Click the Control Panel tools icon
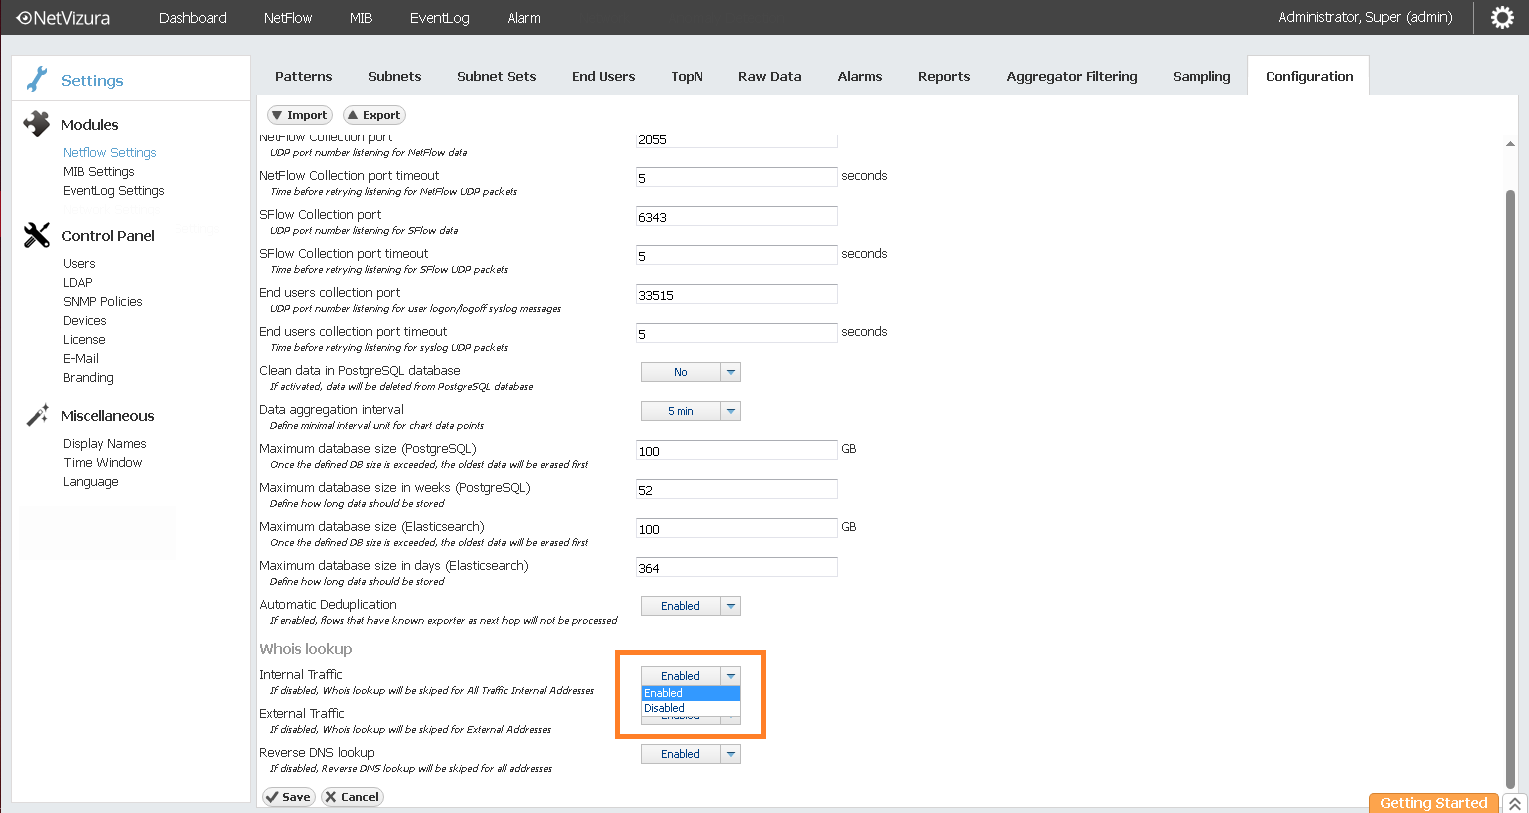 [x=37, y=235]
